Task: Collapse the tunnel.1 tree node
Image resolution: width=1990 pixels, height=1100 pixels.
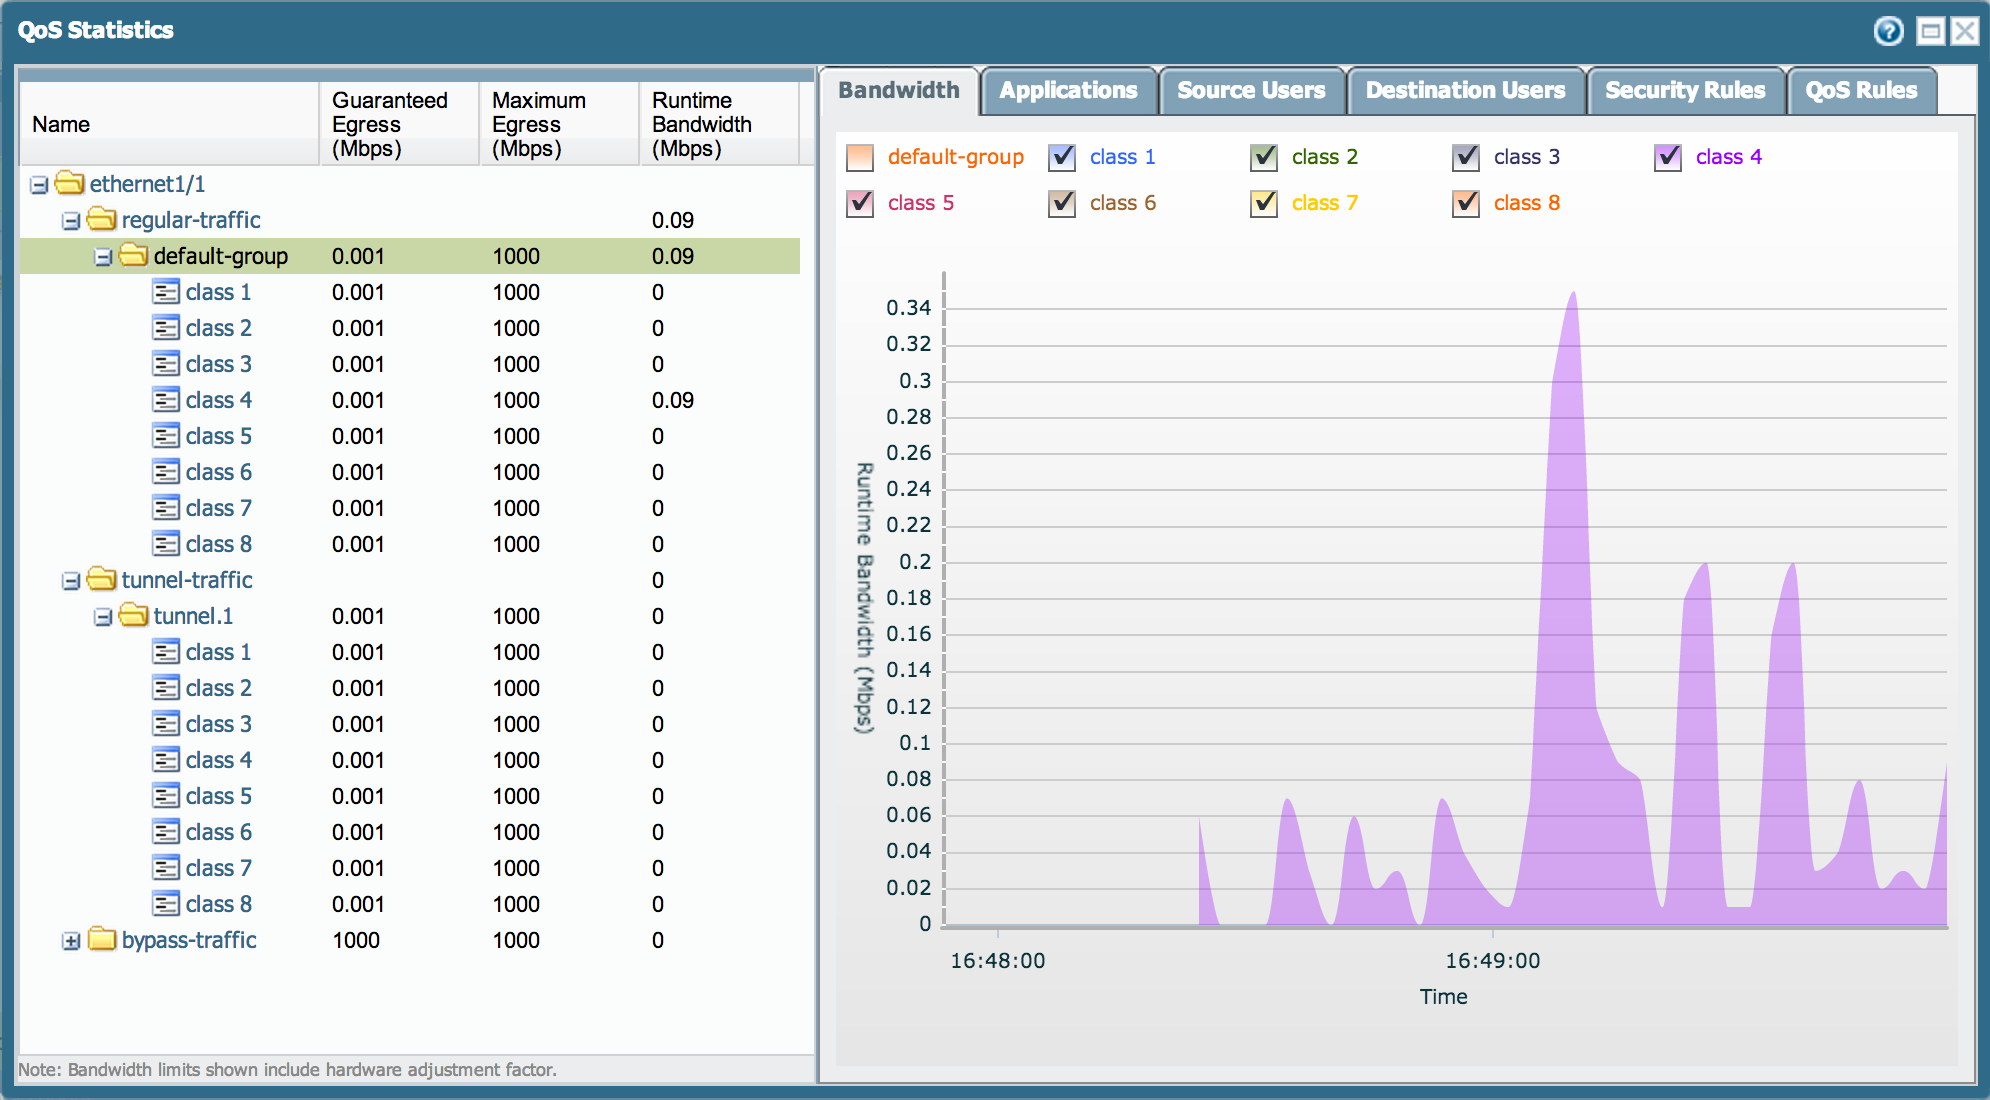Action: pyautogui.click(x=103, y=616)
